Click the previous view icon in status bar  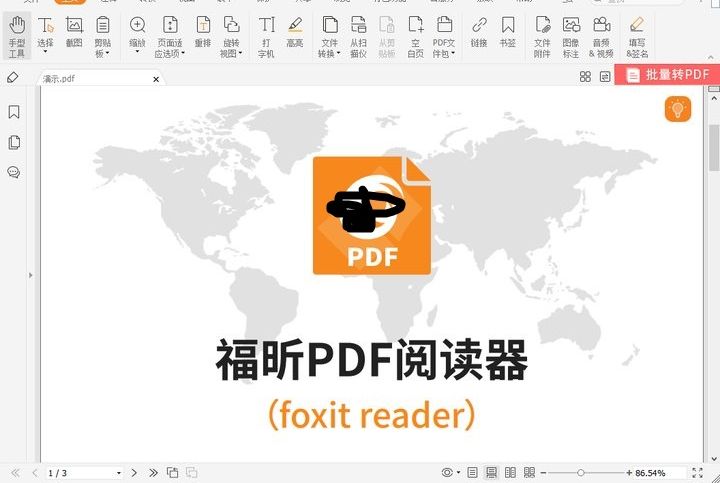pos(173,472)
